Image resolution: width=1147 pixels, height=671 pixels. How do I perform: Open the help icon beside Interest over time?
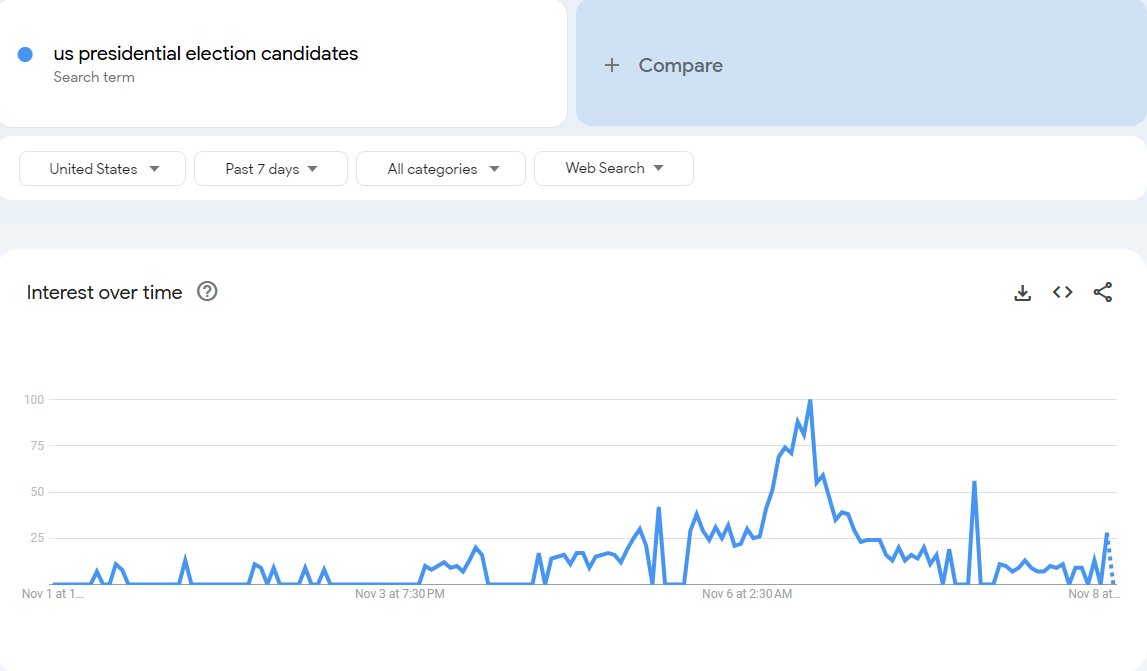[x=207, y=291]
